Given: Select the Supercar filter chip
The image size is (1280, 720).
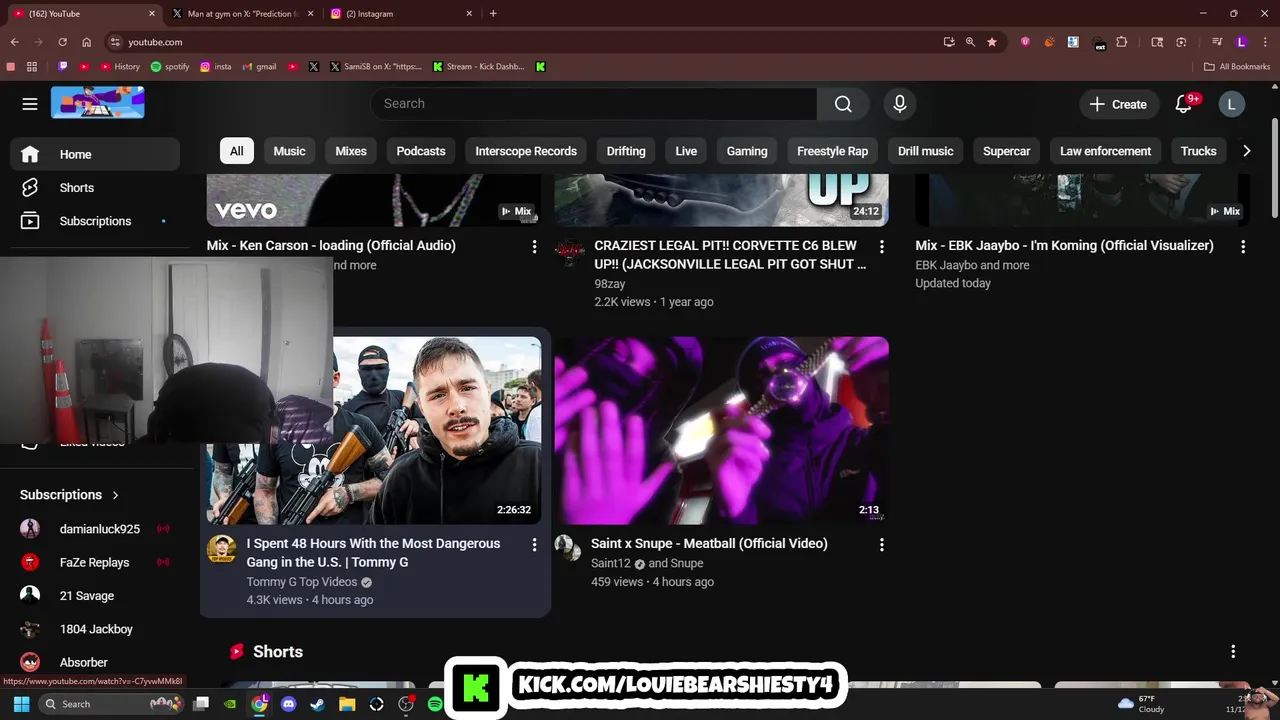Looking at the screenshot, I should [1006, 151].
